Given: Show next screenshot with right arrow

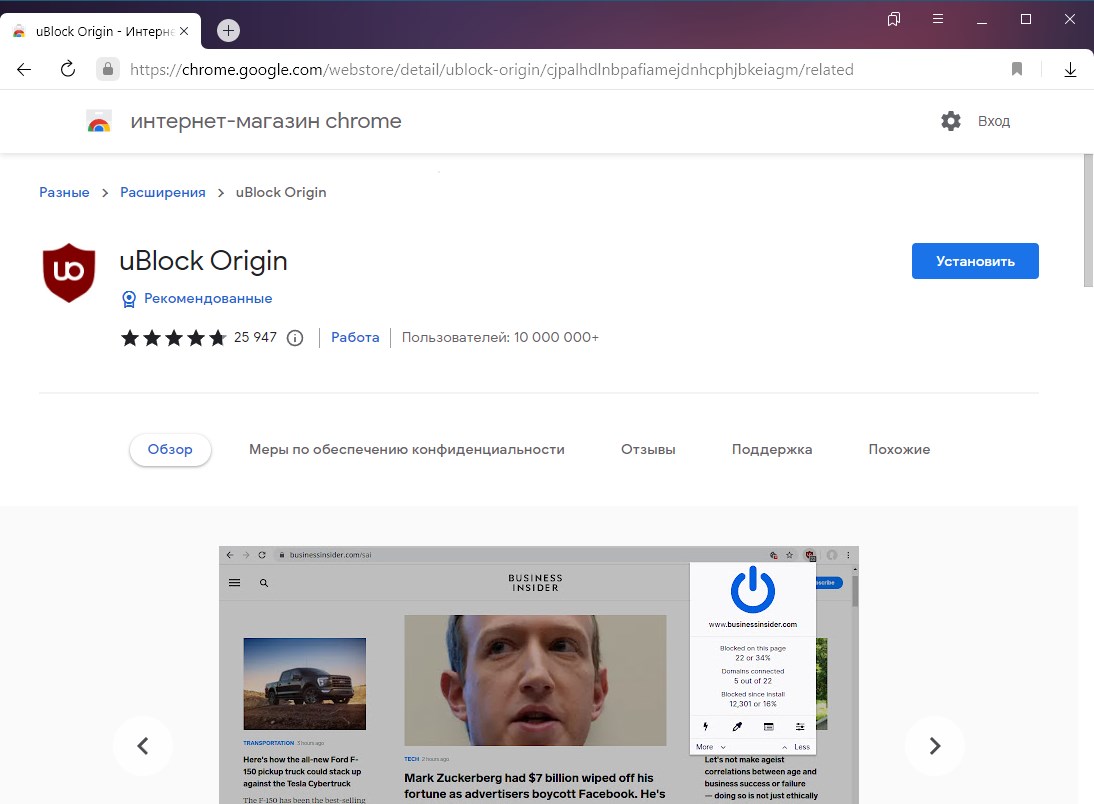Looking at the screenshot, I should 934,746.
